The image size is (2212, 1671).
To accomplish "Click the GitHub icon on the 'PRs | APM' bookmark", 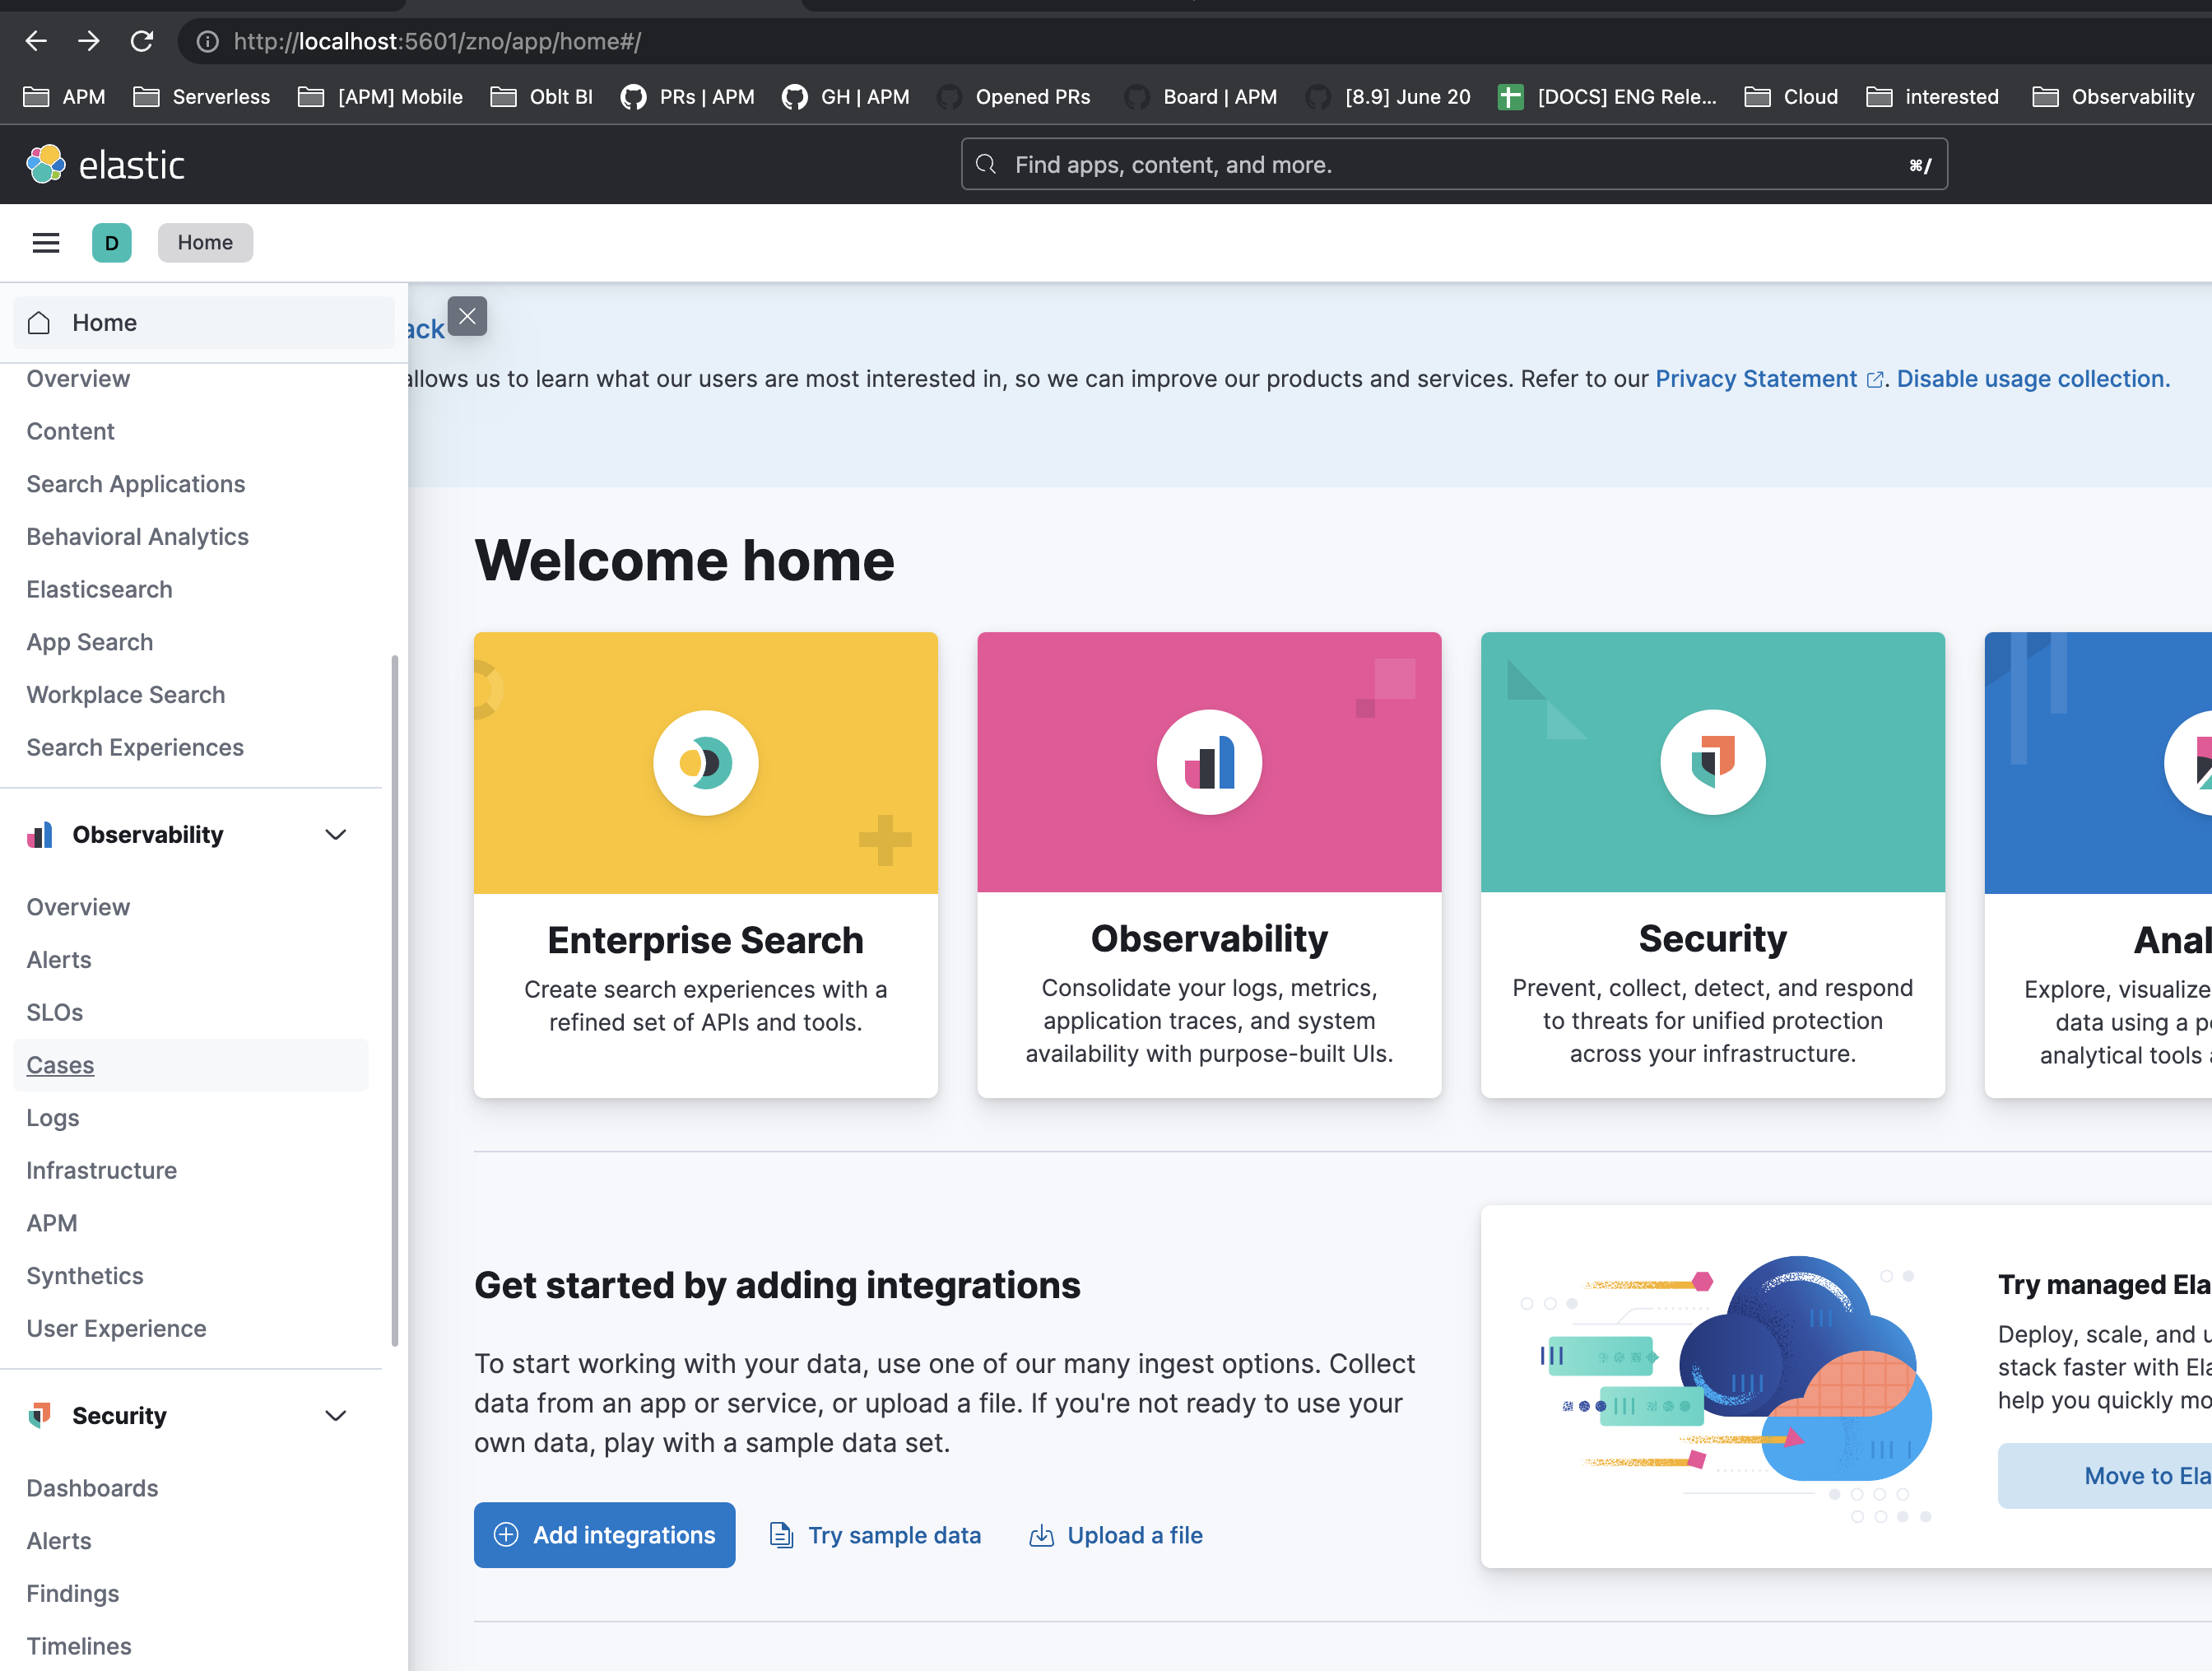I will 633,96.
